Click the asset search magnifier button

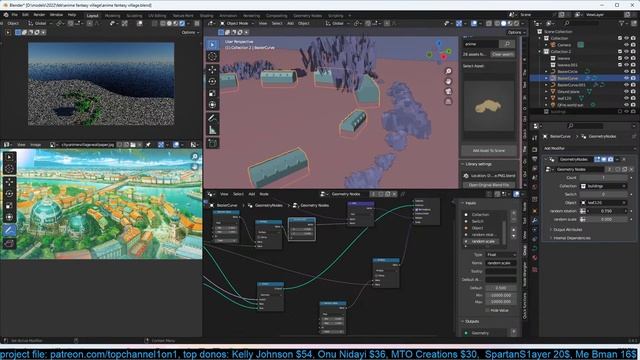pos(507,44)
